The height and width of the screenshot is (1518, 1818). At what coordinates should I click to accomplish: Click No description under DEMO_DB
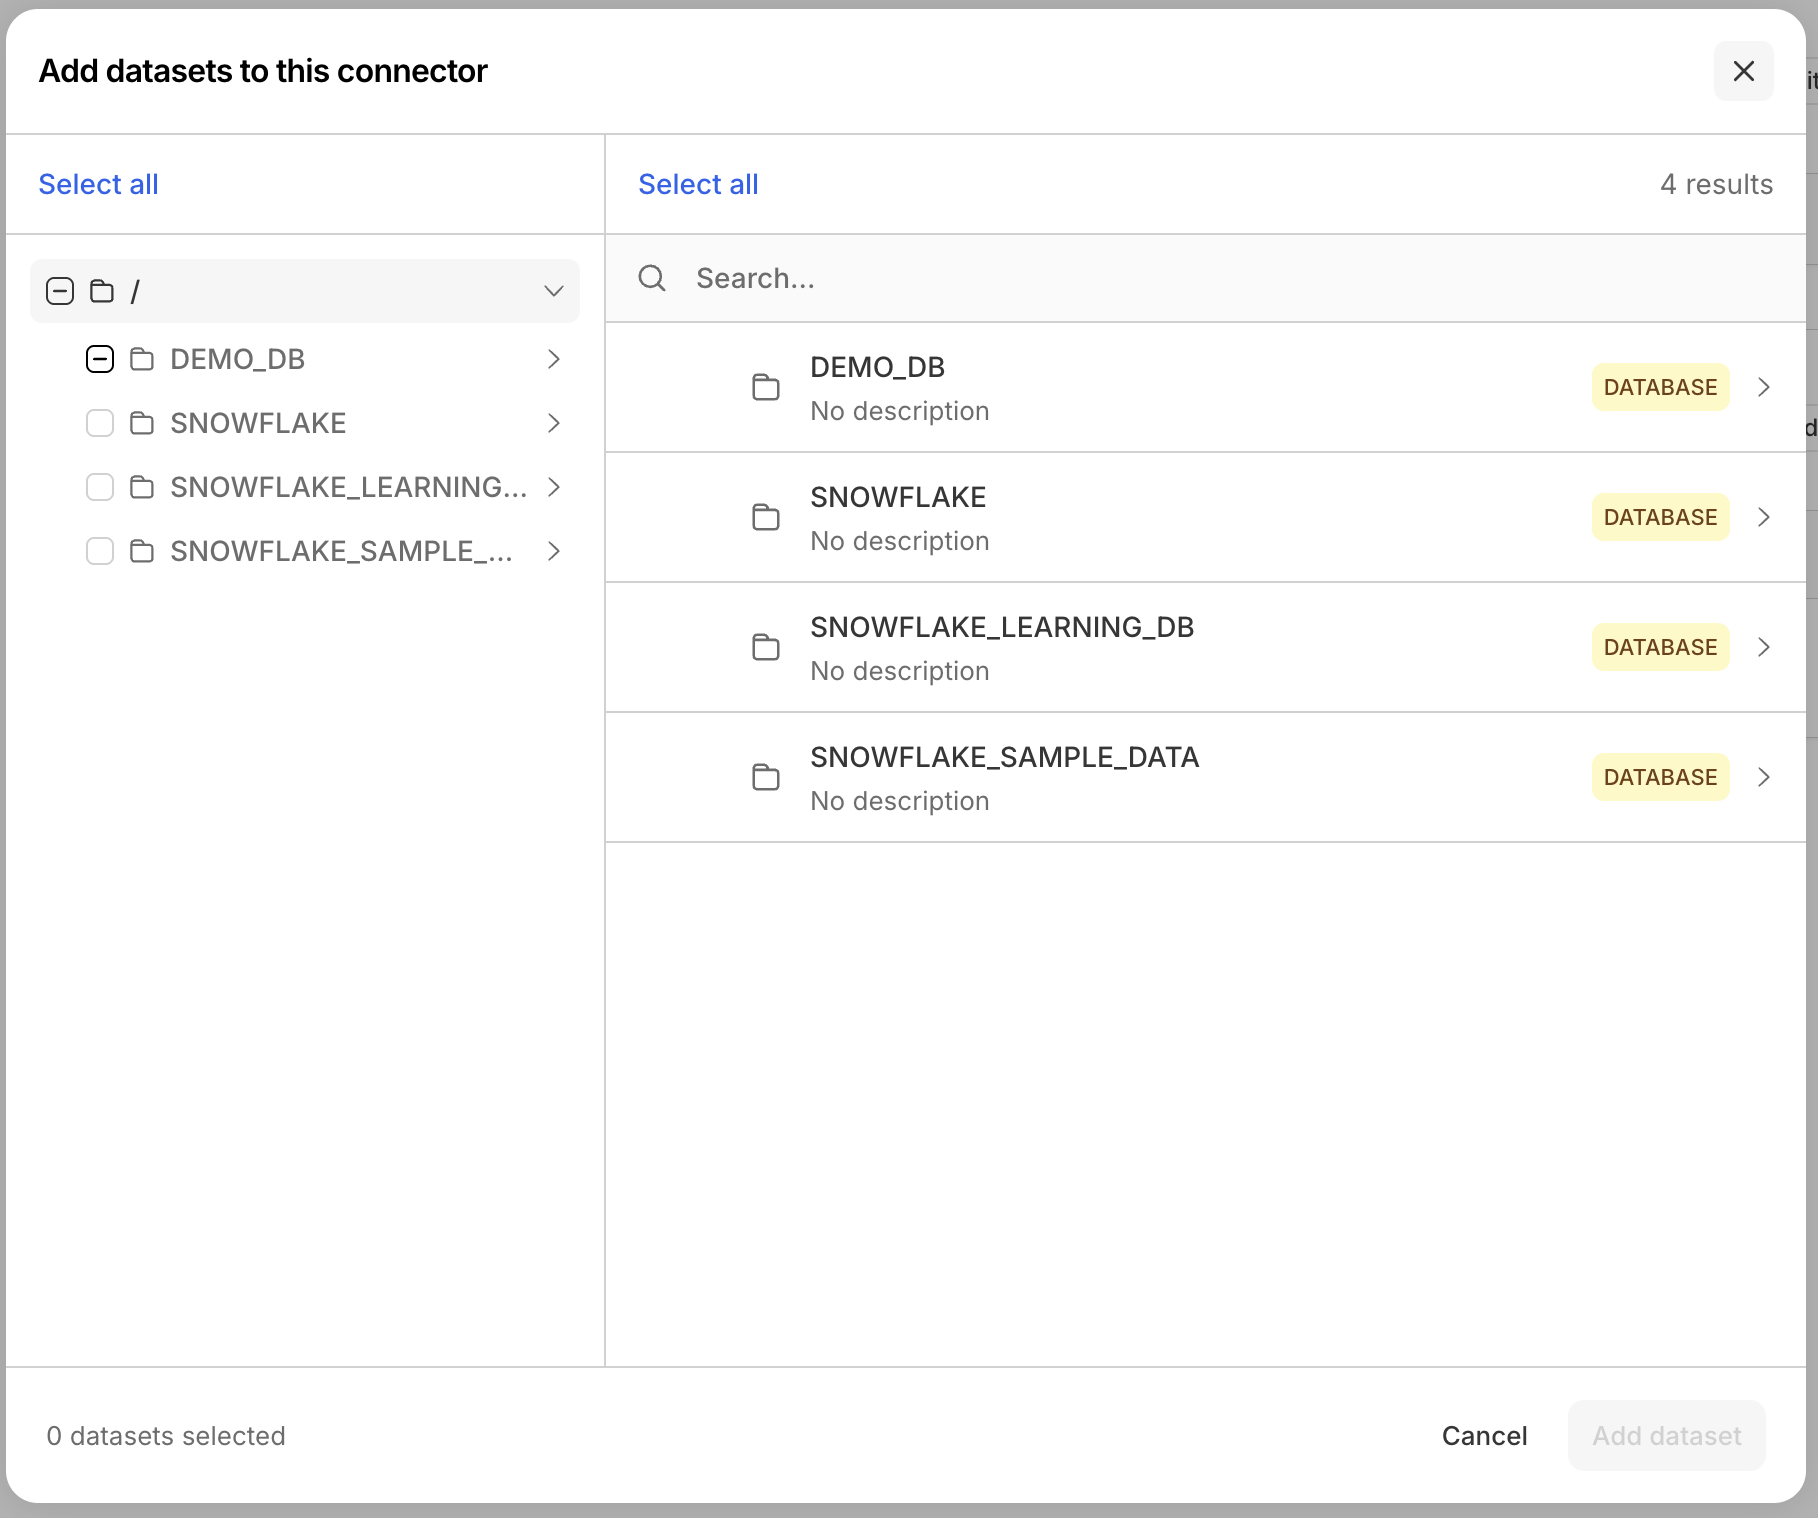point(899,411)
